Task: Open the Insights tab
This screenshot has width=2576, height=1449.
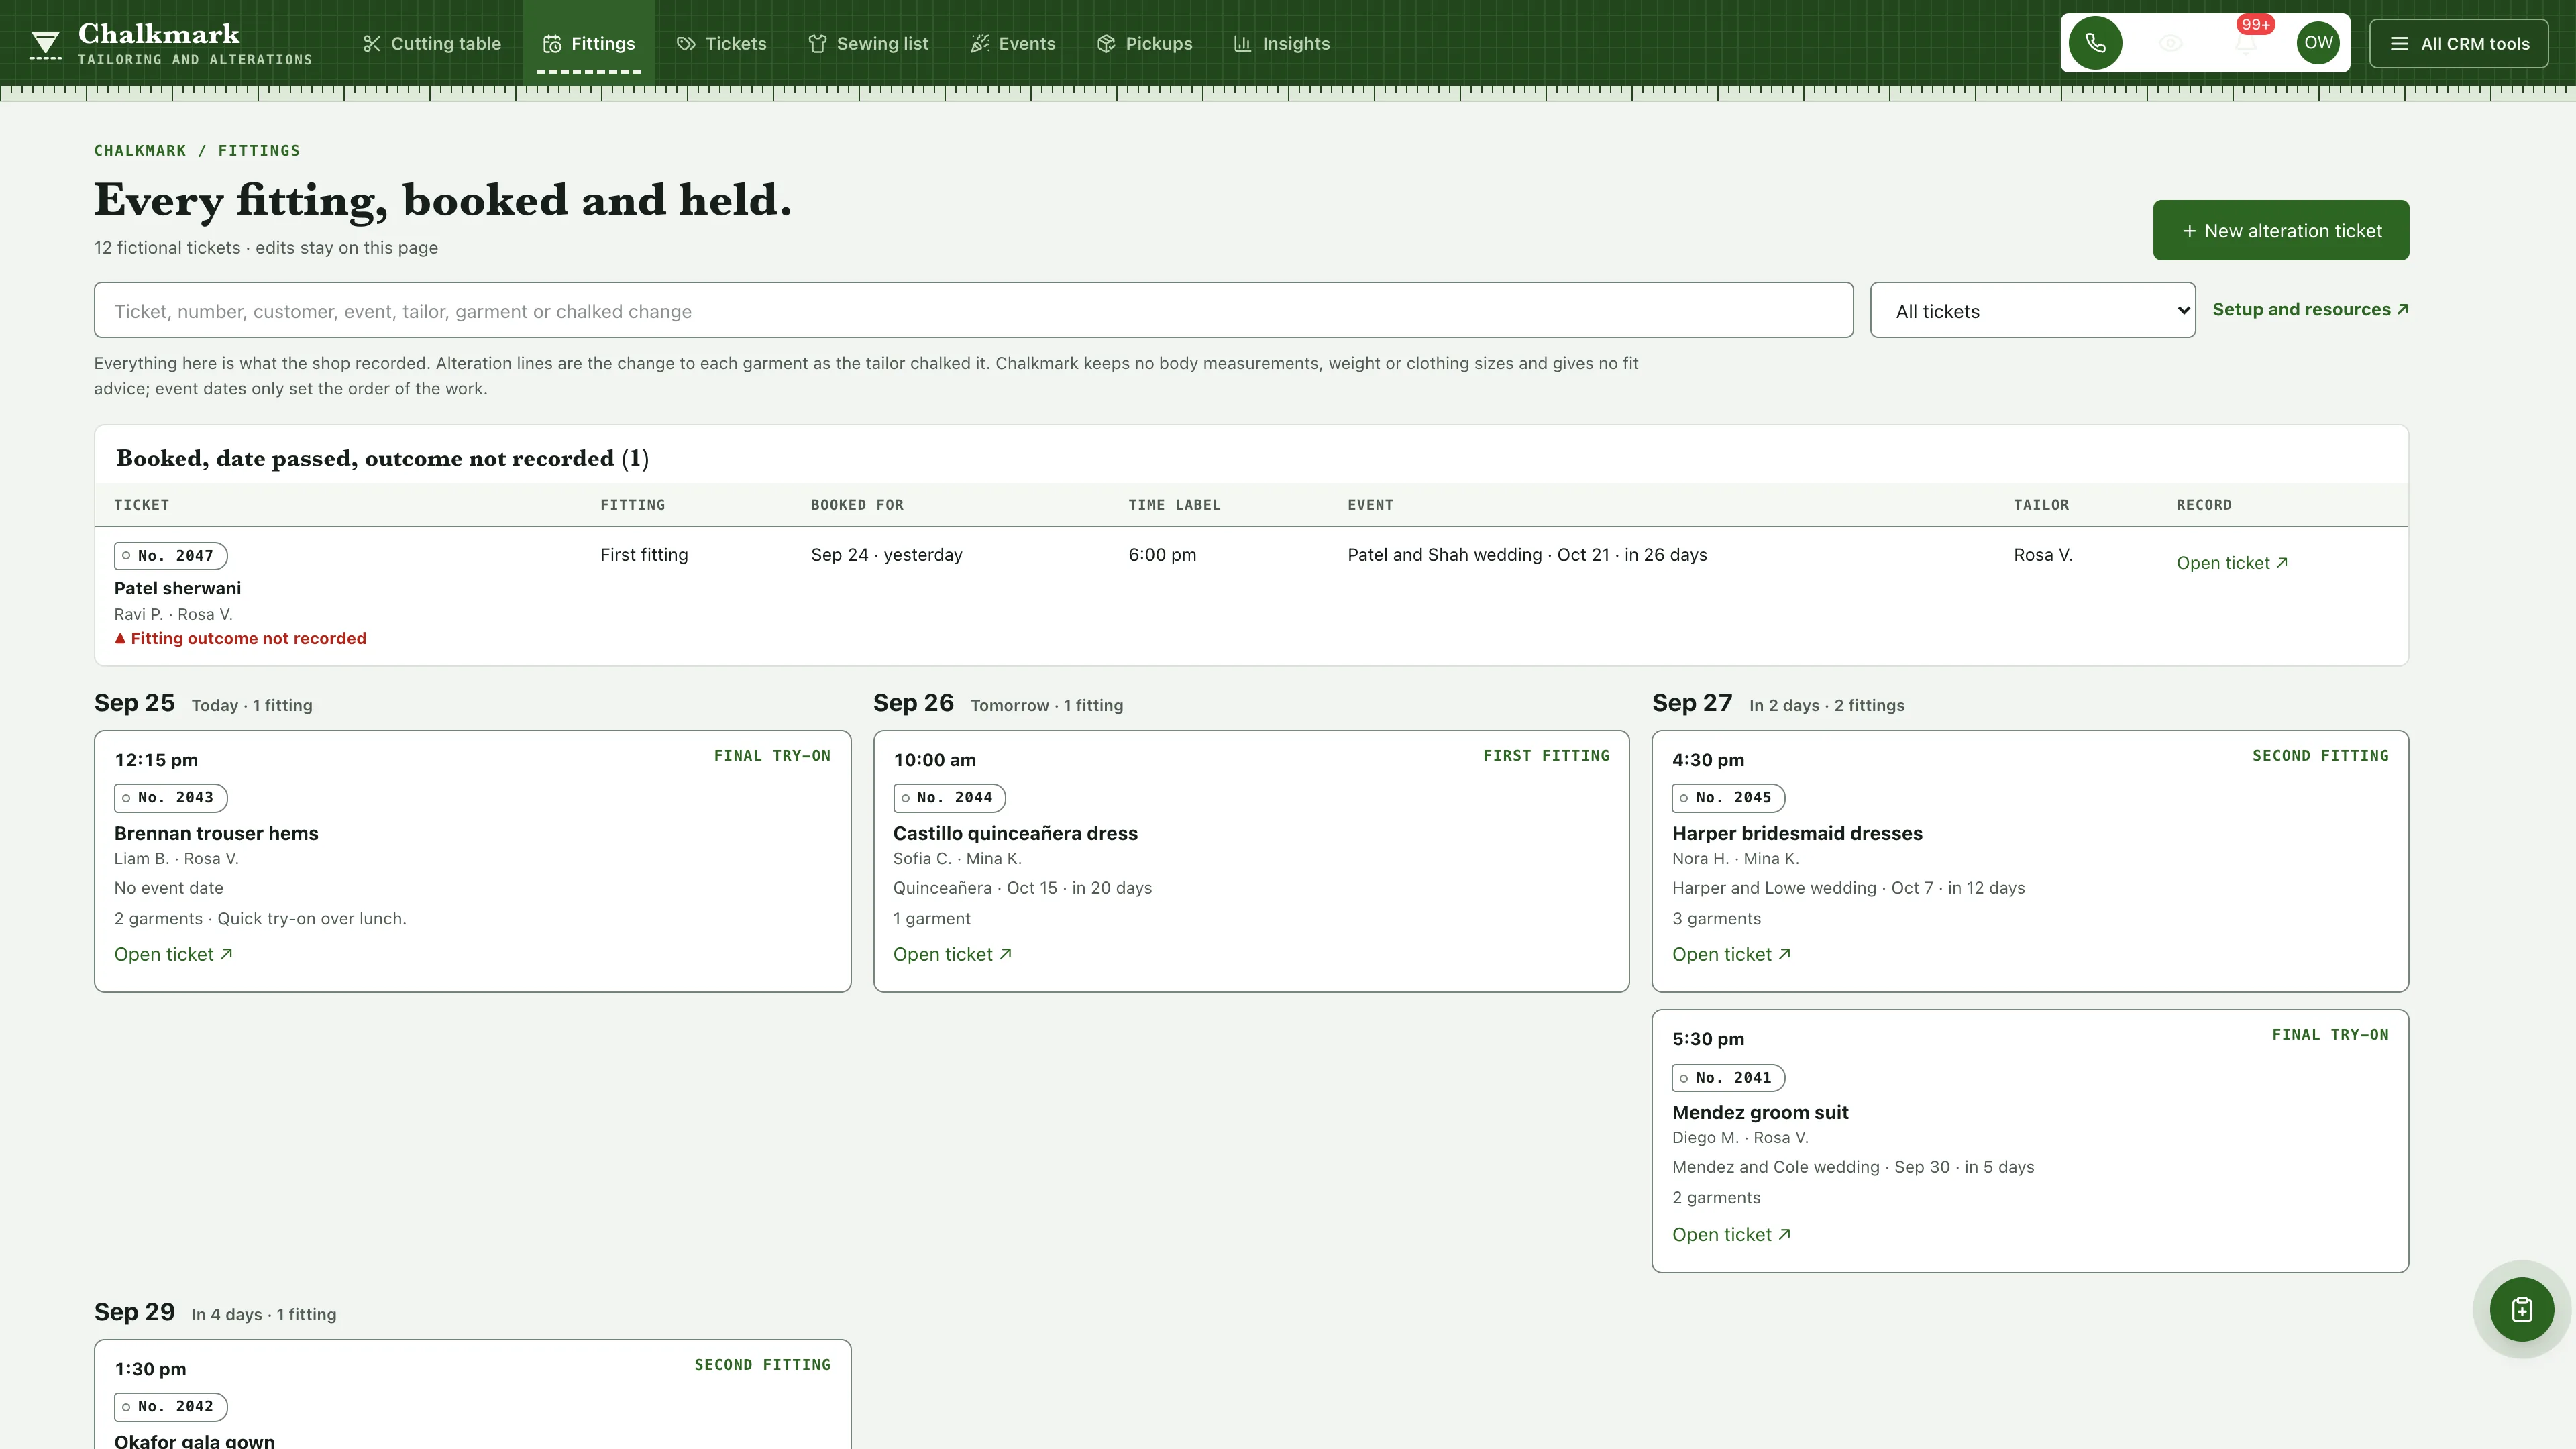Action: click(1281, 43)
